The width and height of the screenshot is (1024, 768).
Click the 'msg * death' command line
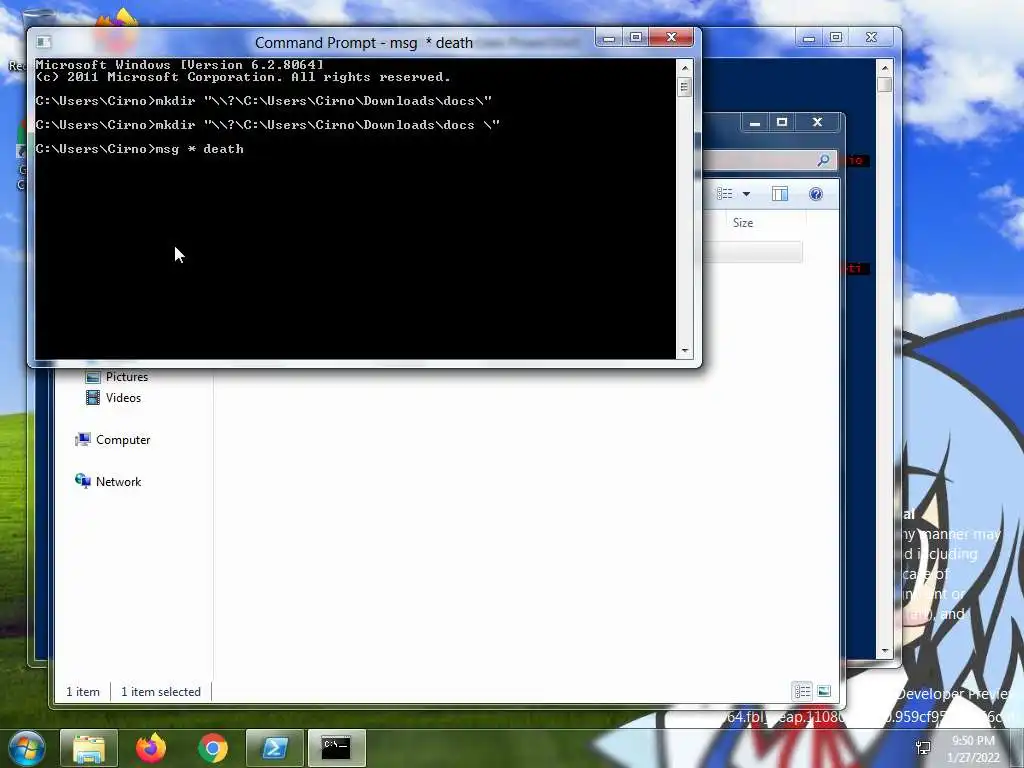pos(140,149)
